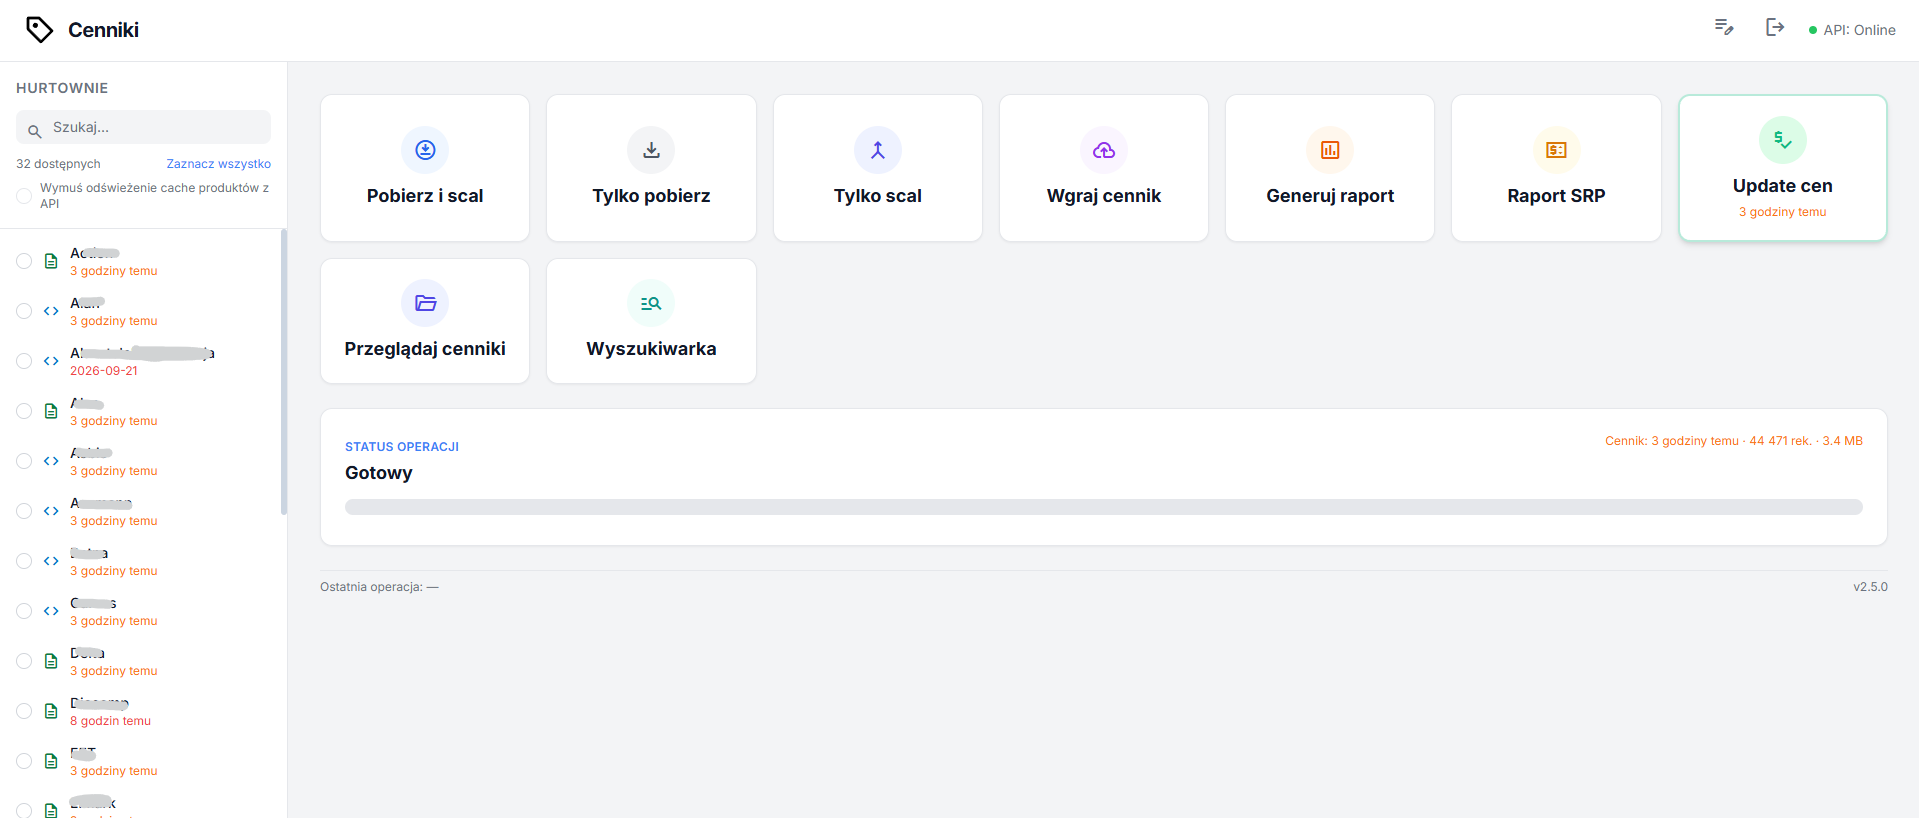Image resolution: width=1919 pixels, height=818 pixels.
Task: Click the '32 dostępnych' count label
Action: coord(58,164)
